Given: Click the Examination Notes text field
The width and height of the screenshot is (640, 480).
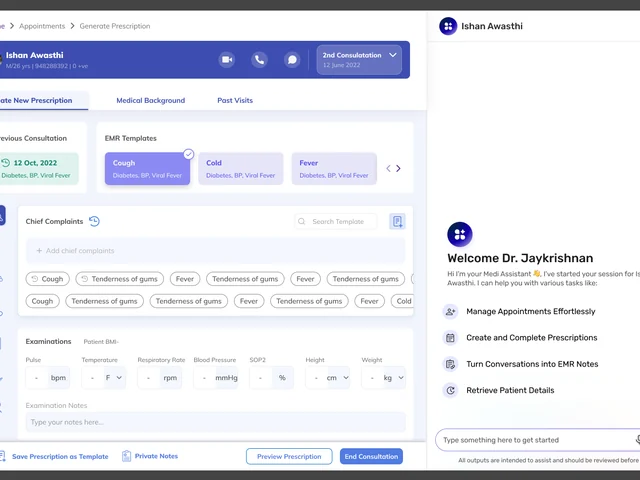Looking at the screenshot, I should pyautogui.click(x=216, y=422).
